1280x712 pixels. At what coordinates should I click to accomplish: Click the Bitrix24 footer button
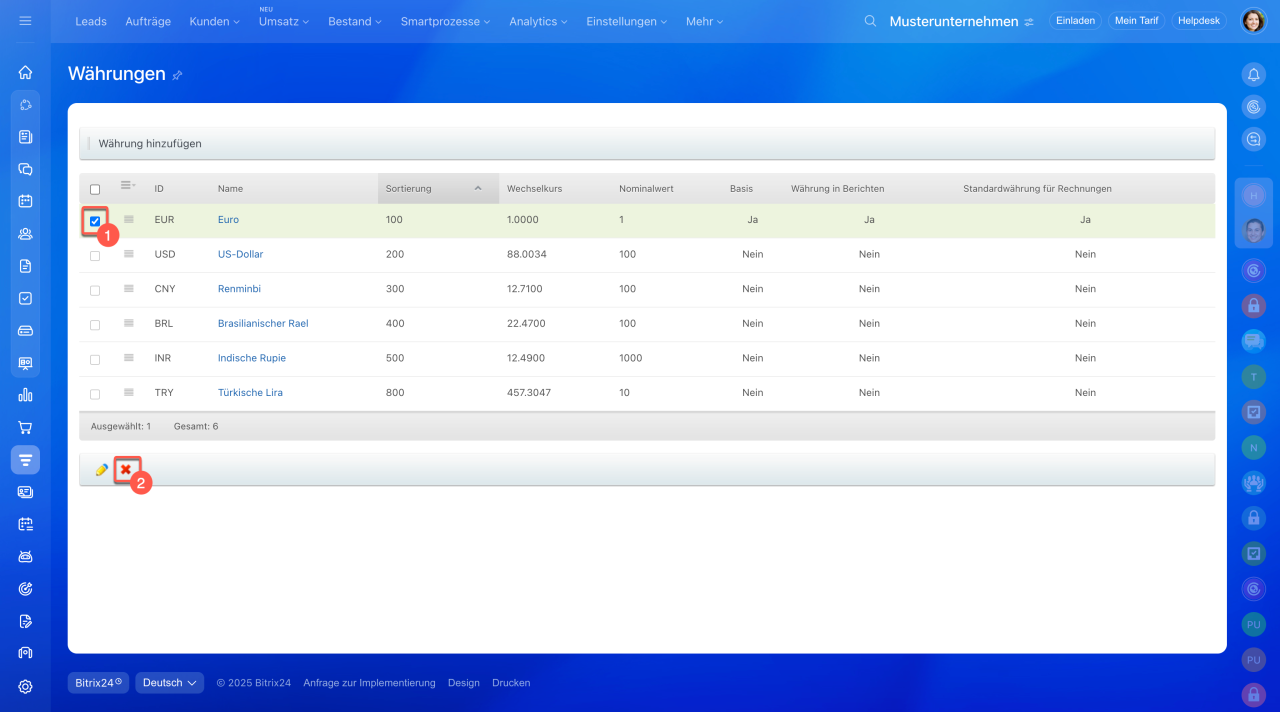click(99, 683)
